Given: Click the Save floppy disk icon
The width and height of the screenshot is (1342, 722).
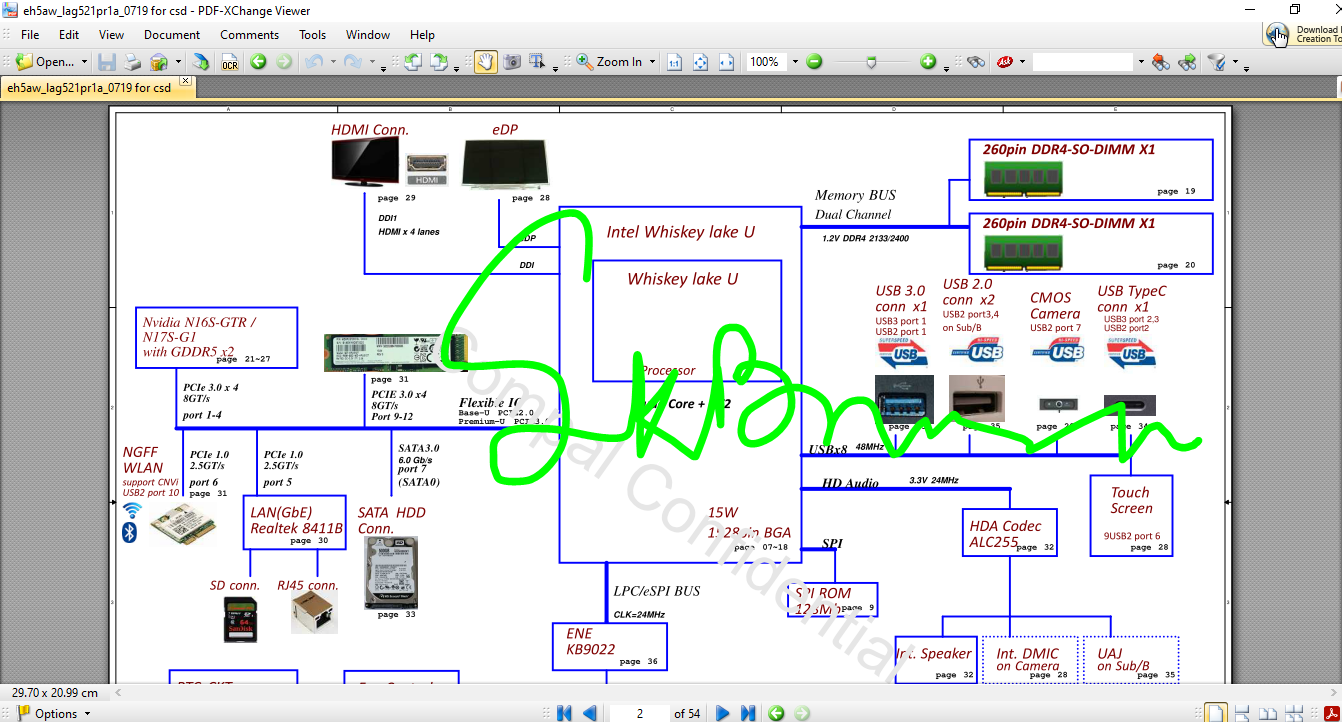Looking at the screenshot, I should 107,62.
